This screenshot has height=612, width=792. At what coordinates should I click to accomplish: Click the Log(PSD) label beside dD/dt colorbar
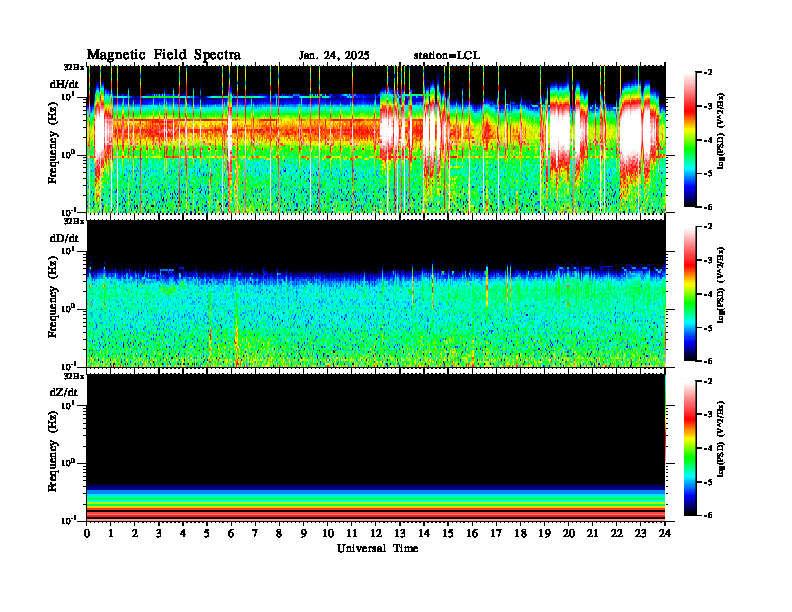tap(721, 285)
